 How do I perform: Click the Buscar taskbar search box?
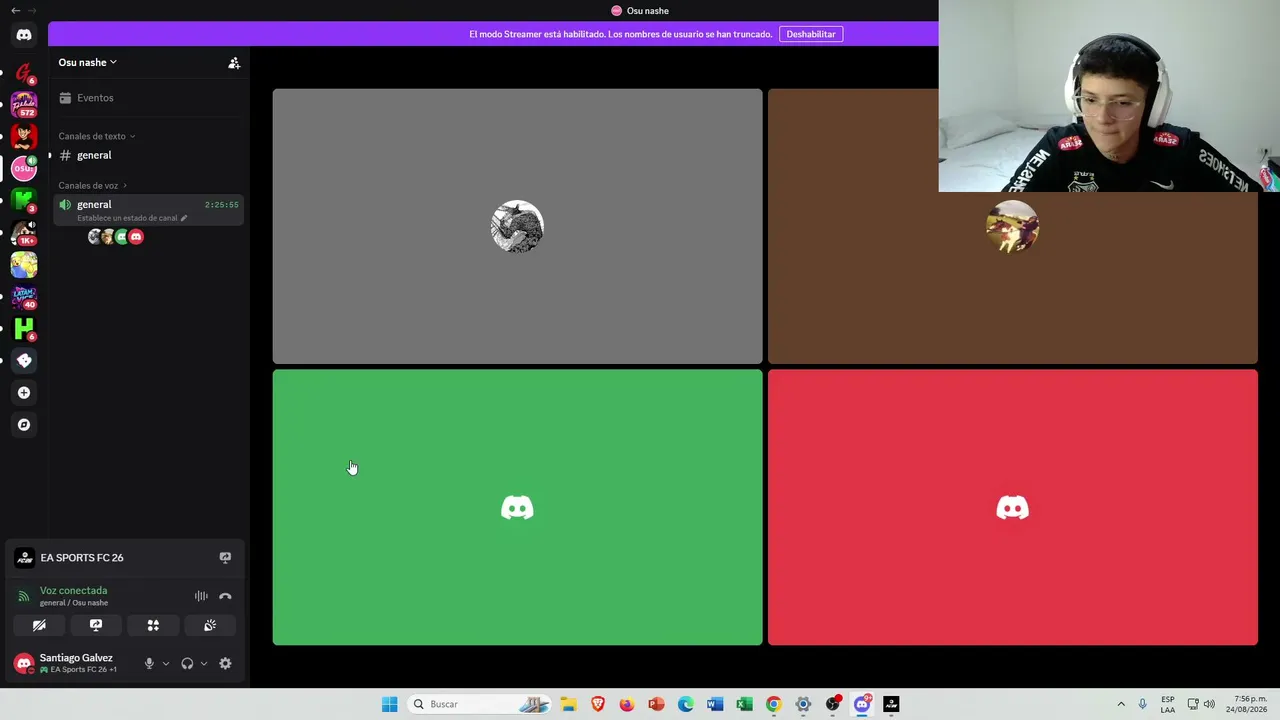click(480, 704)
